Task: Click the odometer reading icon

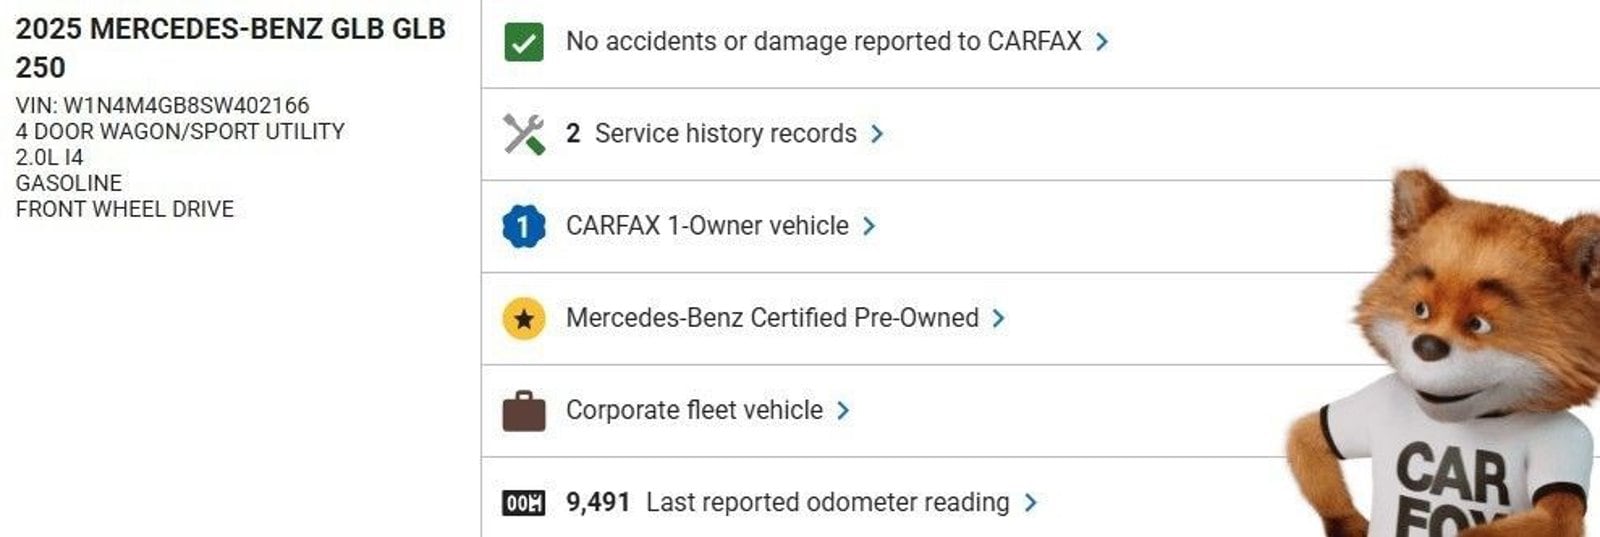Action: pos(524,502)
